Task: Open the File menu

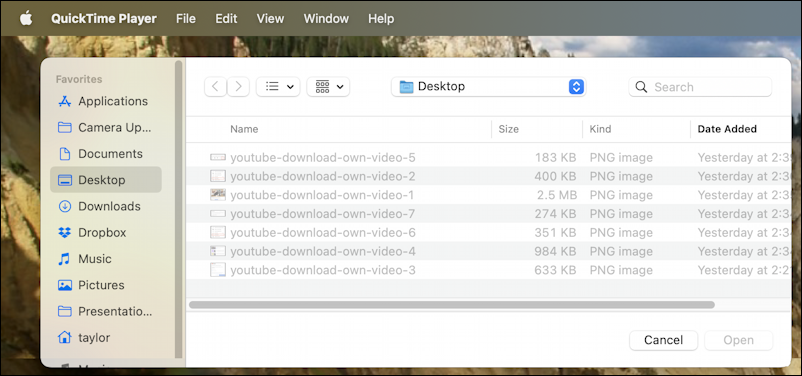Action: [186, 19]
